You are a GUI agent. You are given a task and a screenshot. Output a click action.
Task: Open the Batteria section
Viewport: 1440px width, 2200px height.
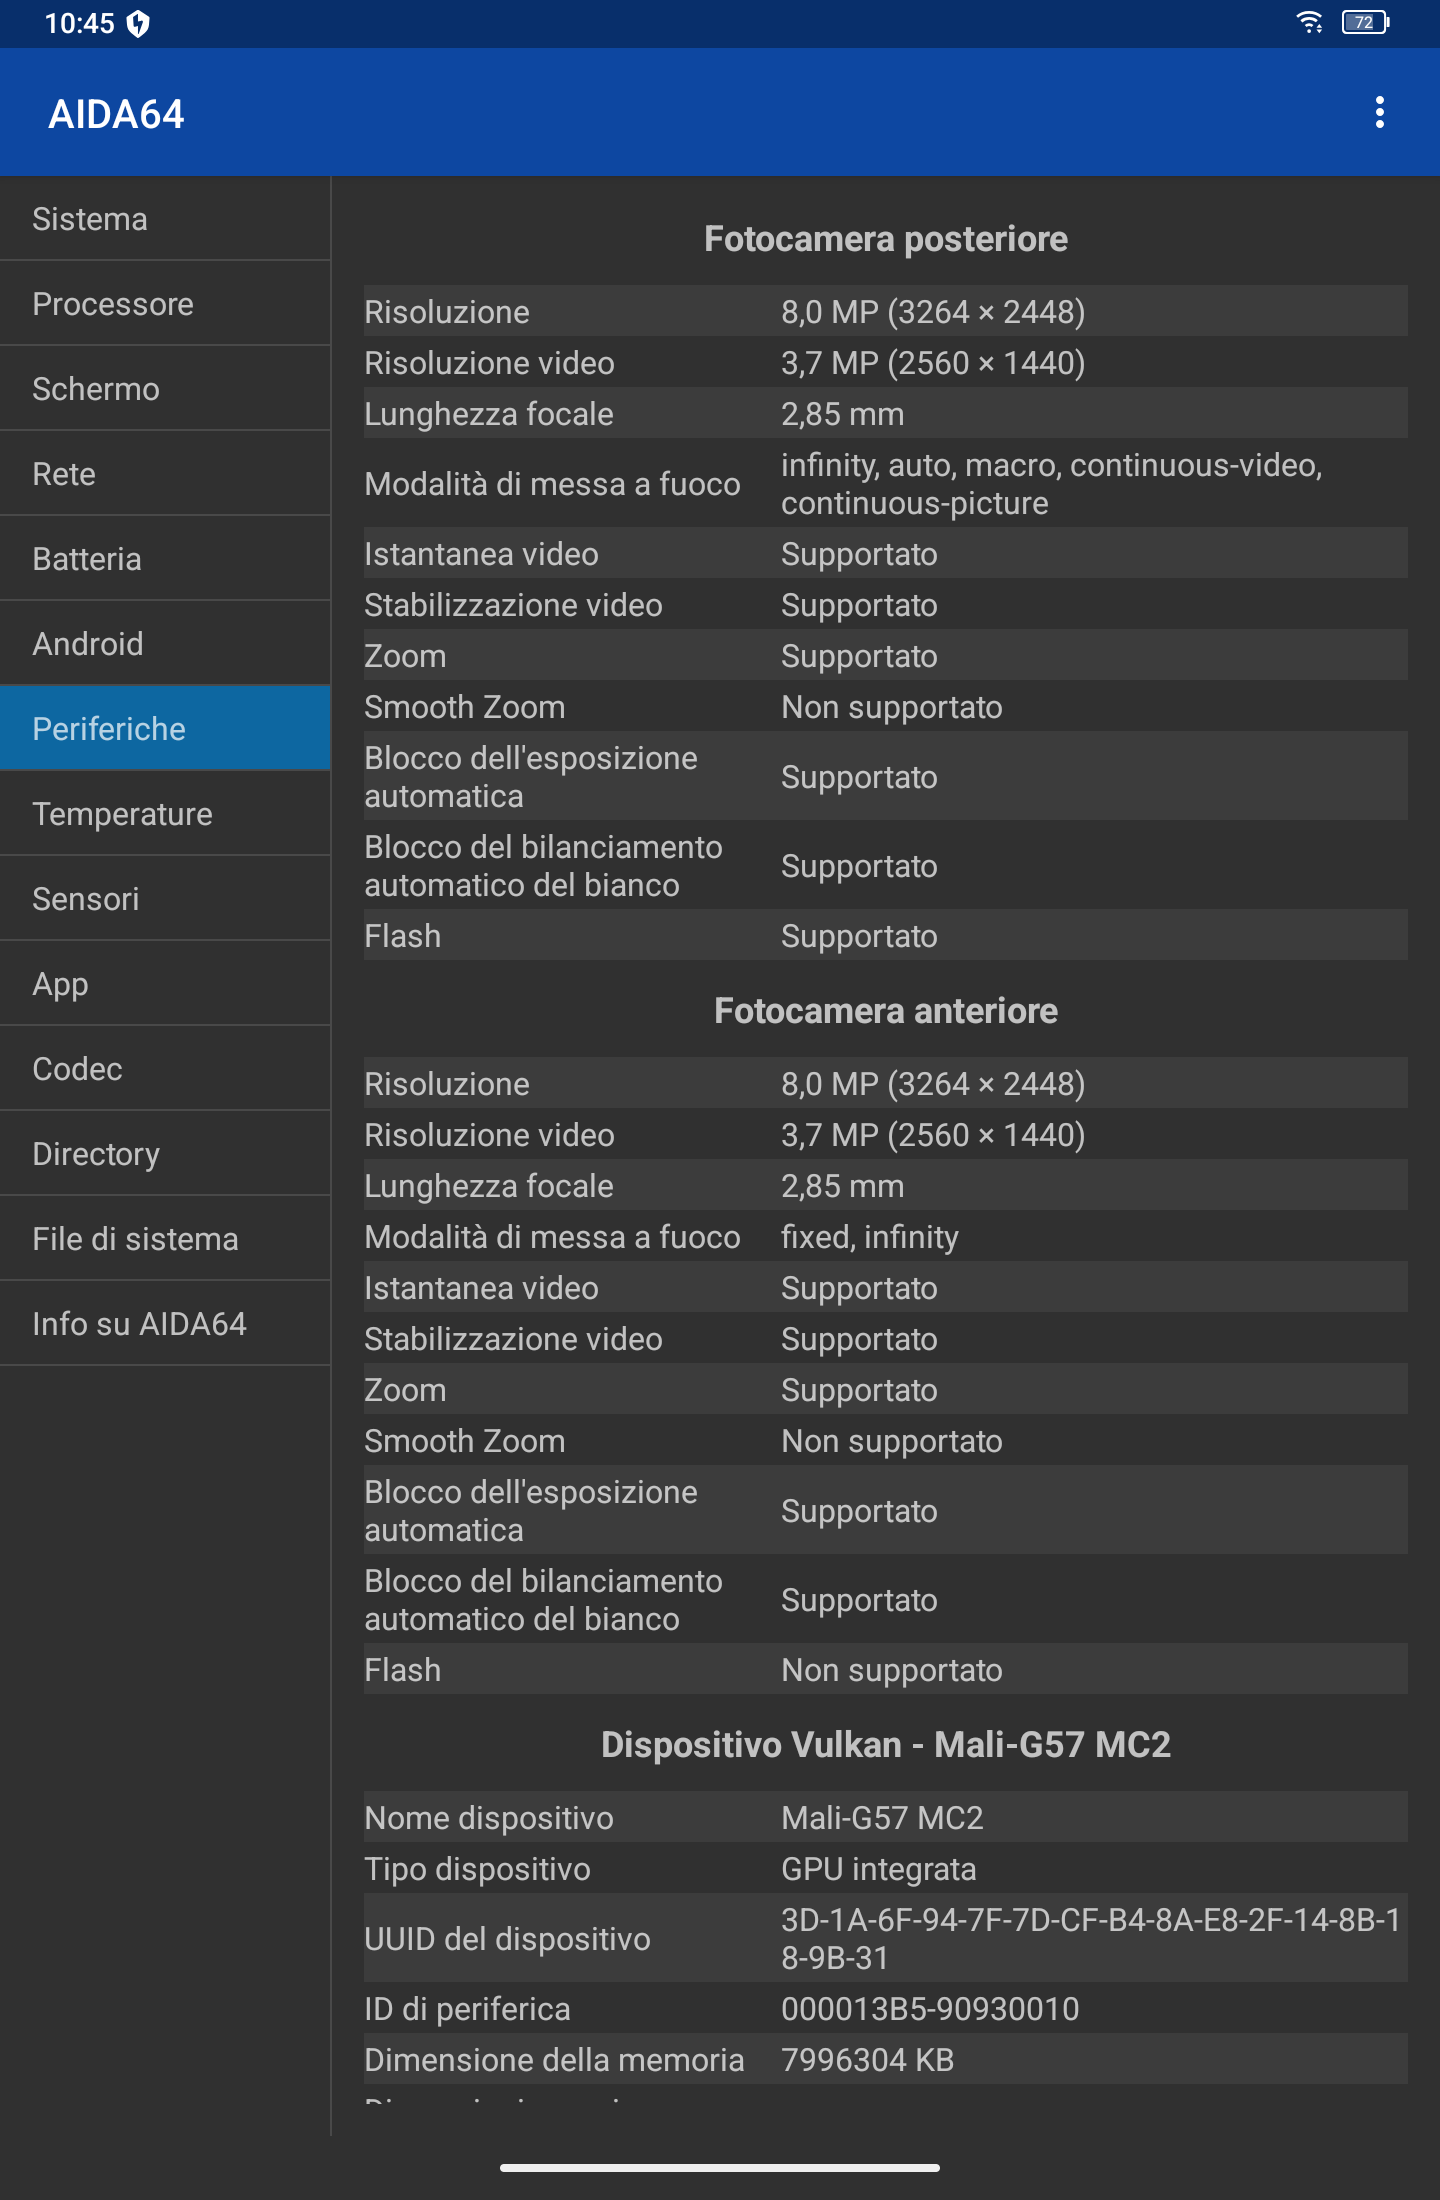[x=165, y=559]
